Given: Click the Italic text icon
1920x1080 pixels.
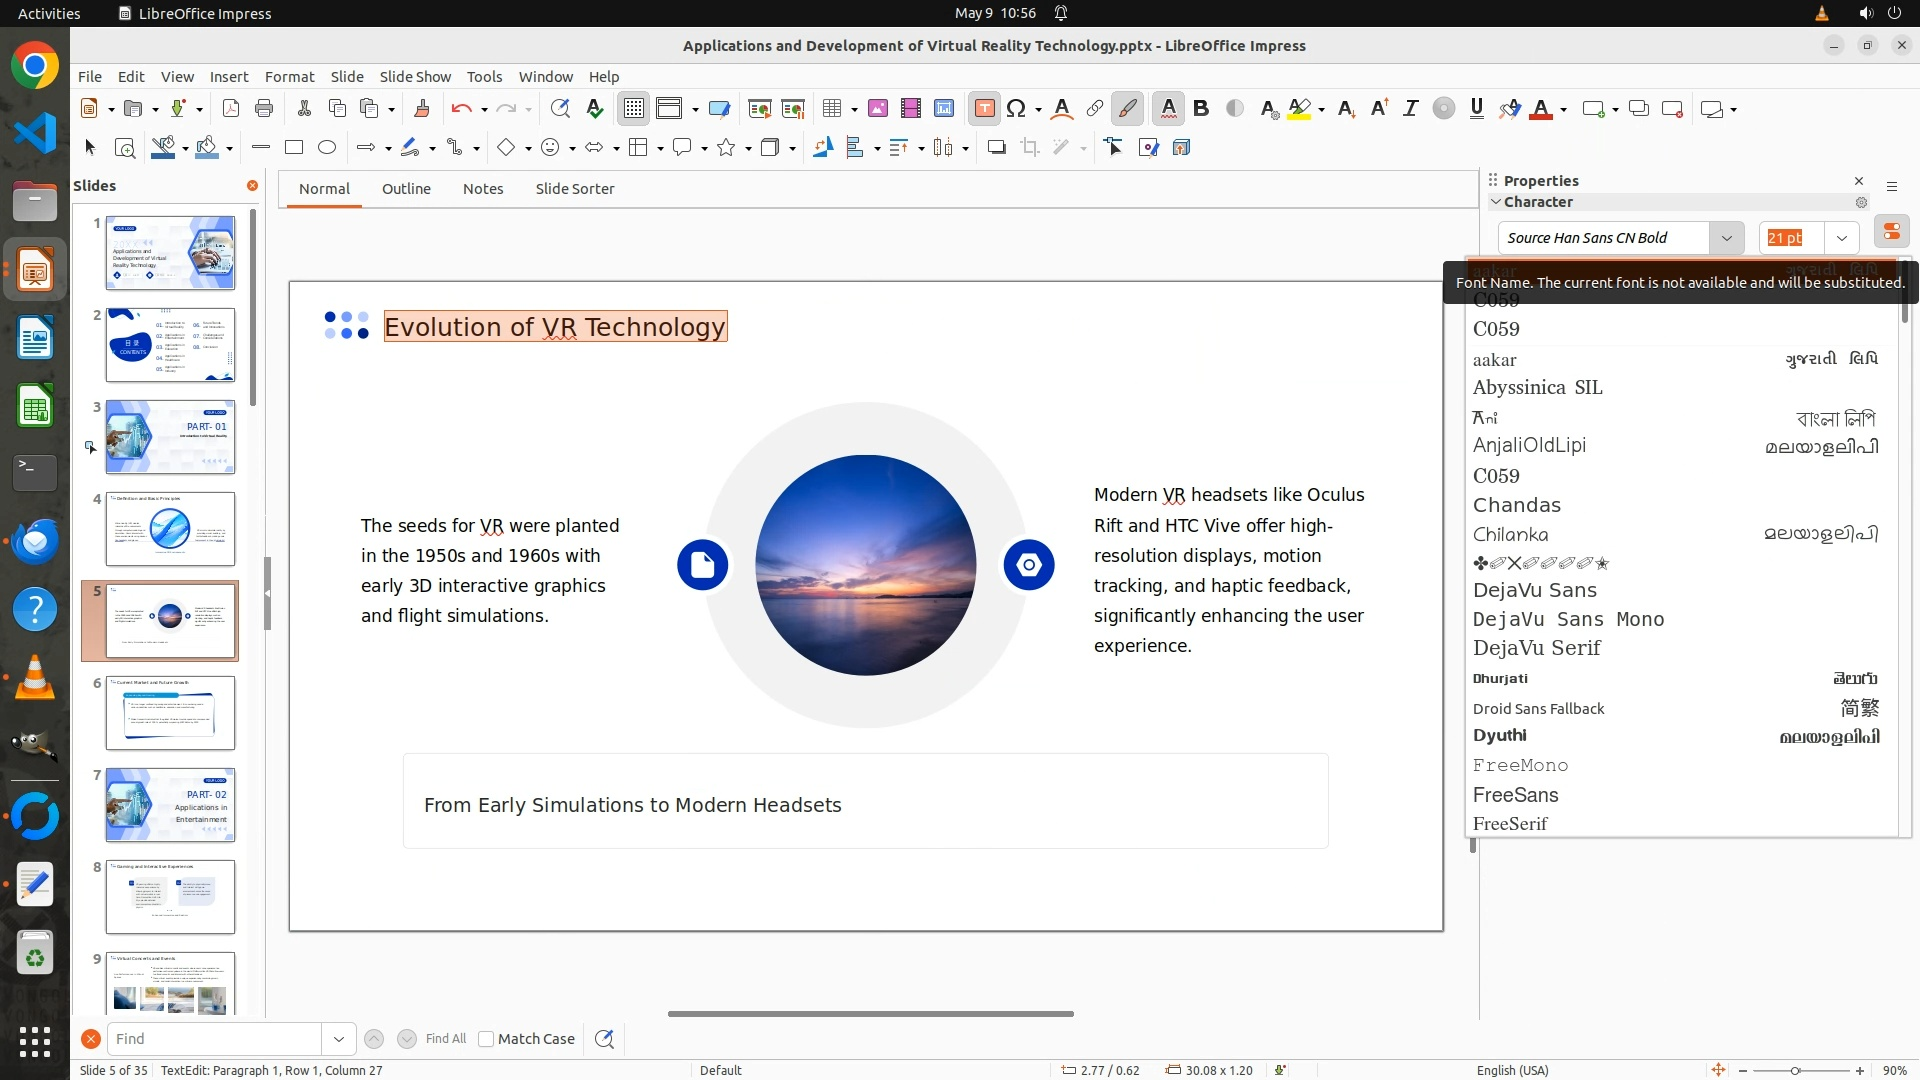Looking at the screenshot, I should 1410,109.
